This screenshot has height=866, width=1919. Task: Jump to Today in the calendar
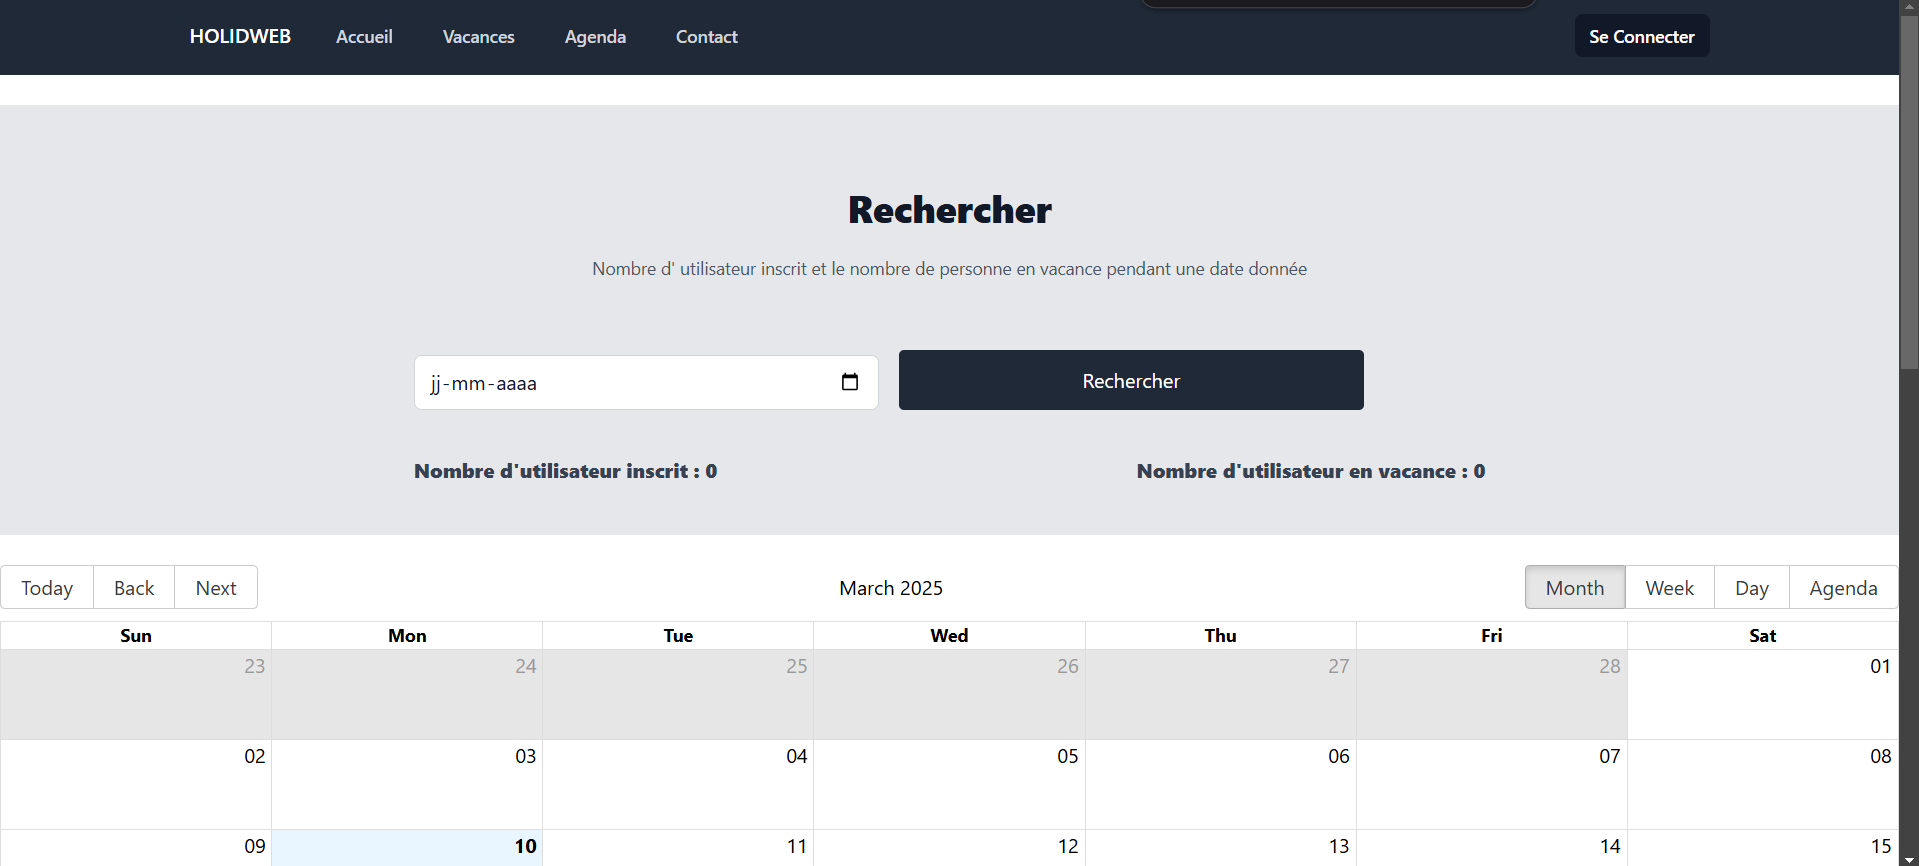tap(47, 588)
